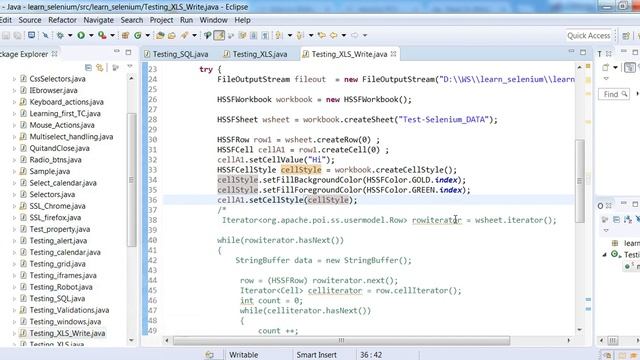Open the Open Perspective icon
The height and width of the screenshot is (360, 640).
[626, 36]
